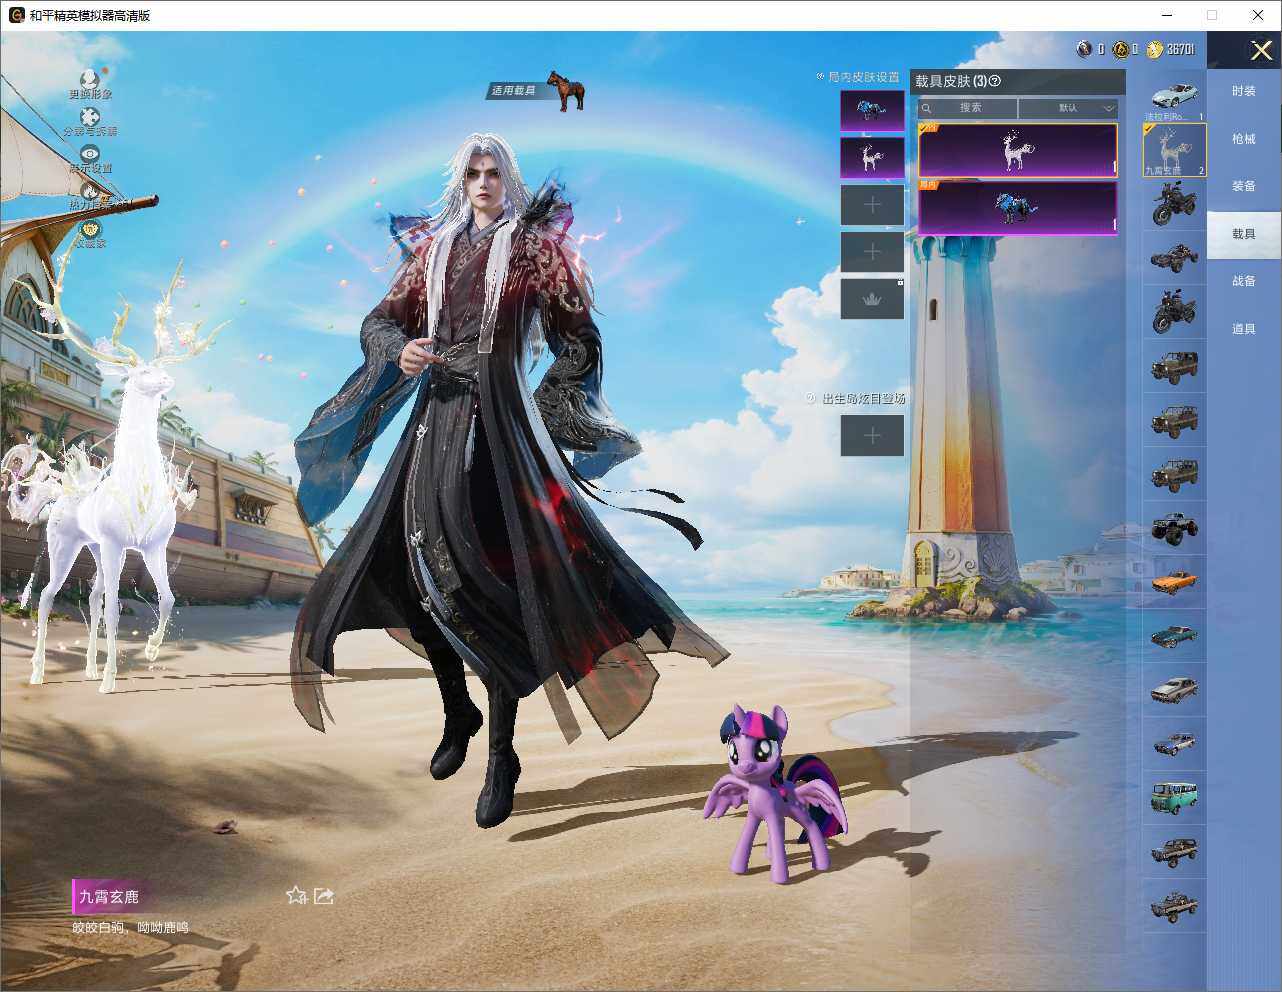Screen dimensions: 1282x992
Task: Select the buggy vehicle in the list
Action: (1175, 258)
